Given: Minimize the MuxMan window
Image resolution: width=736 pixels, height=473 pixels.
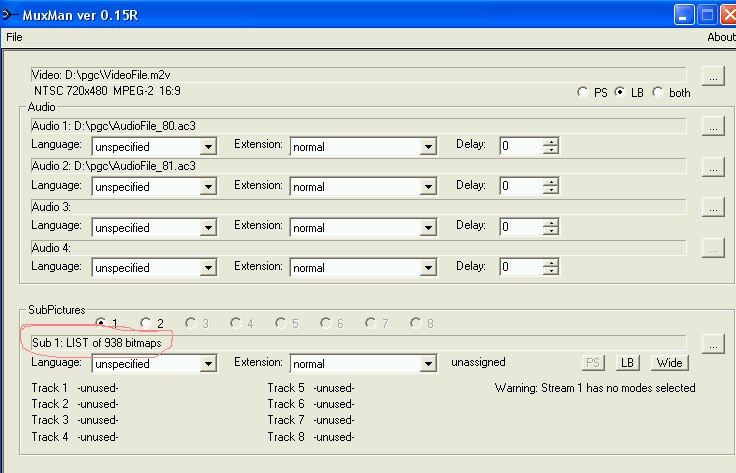Looking at the screenshot, I should tap(683, 15).
